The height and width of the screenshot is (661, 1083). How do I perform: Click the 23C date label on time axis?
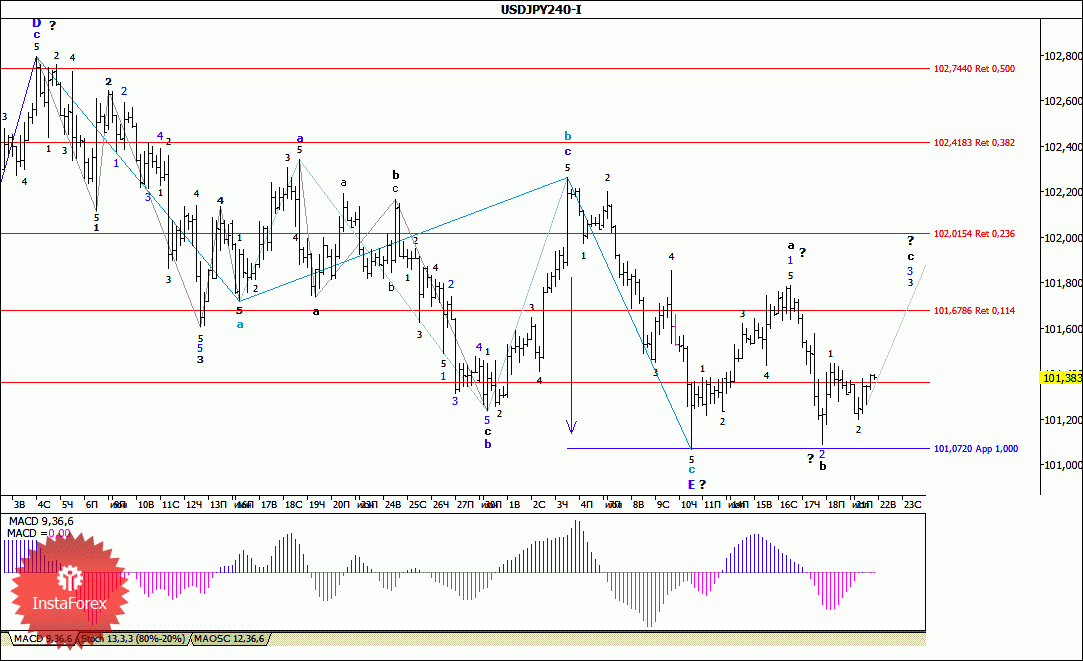pos(912,505)
